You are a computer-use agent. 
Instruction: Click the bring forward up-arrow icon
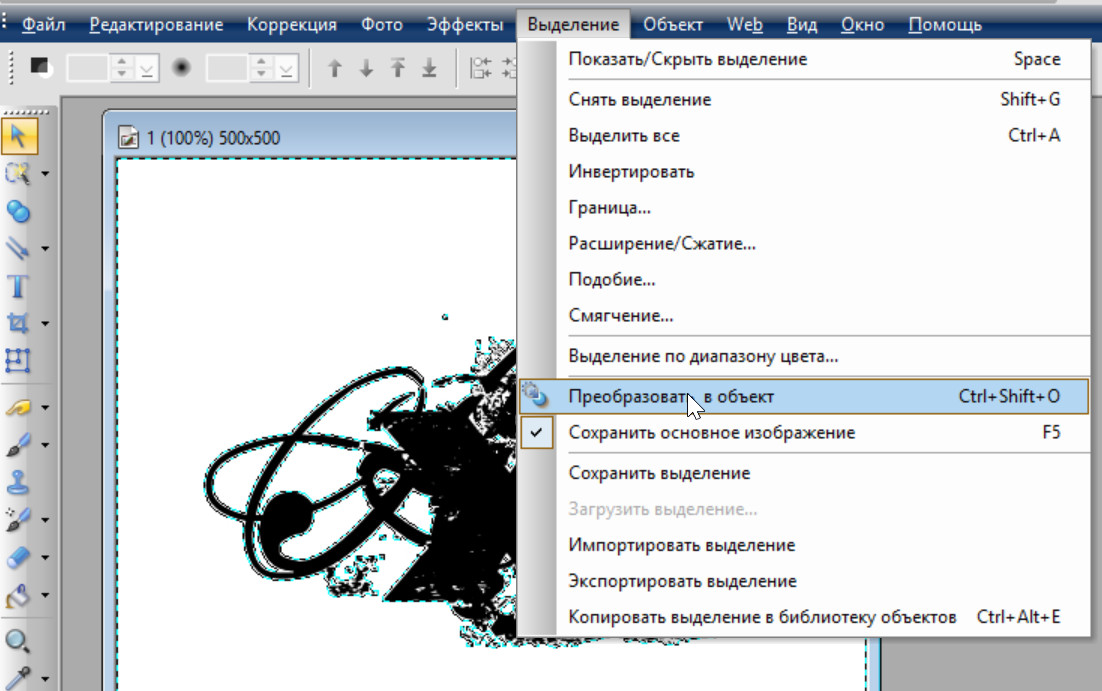click(x=335, y=68)
